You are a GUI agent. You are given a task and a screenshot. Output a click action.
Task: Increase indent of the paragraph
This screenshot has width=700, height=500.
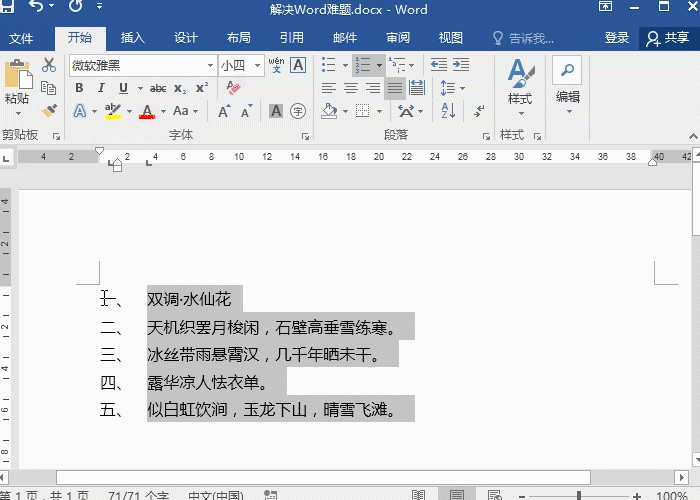point(461,65)
